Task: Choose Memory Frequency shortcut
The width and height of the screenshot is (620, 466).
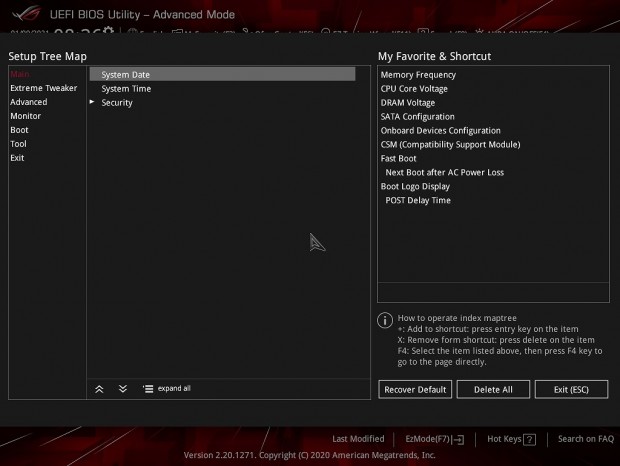Action: click(x=418, y=75)
